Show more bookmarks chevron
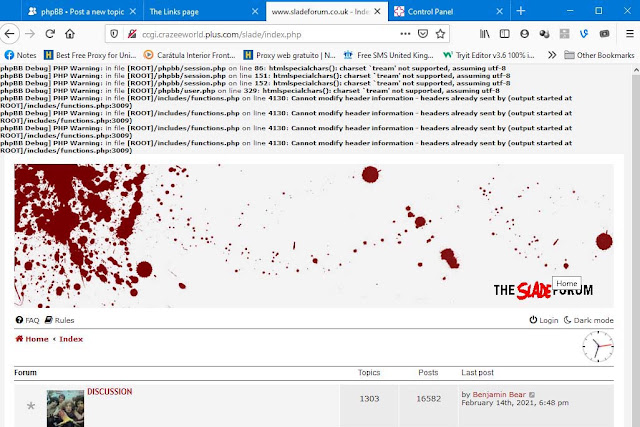The image size is (640, 427). click(x=552, y=55)
